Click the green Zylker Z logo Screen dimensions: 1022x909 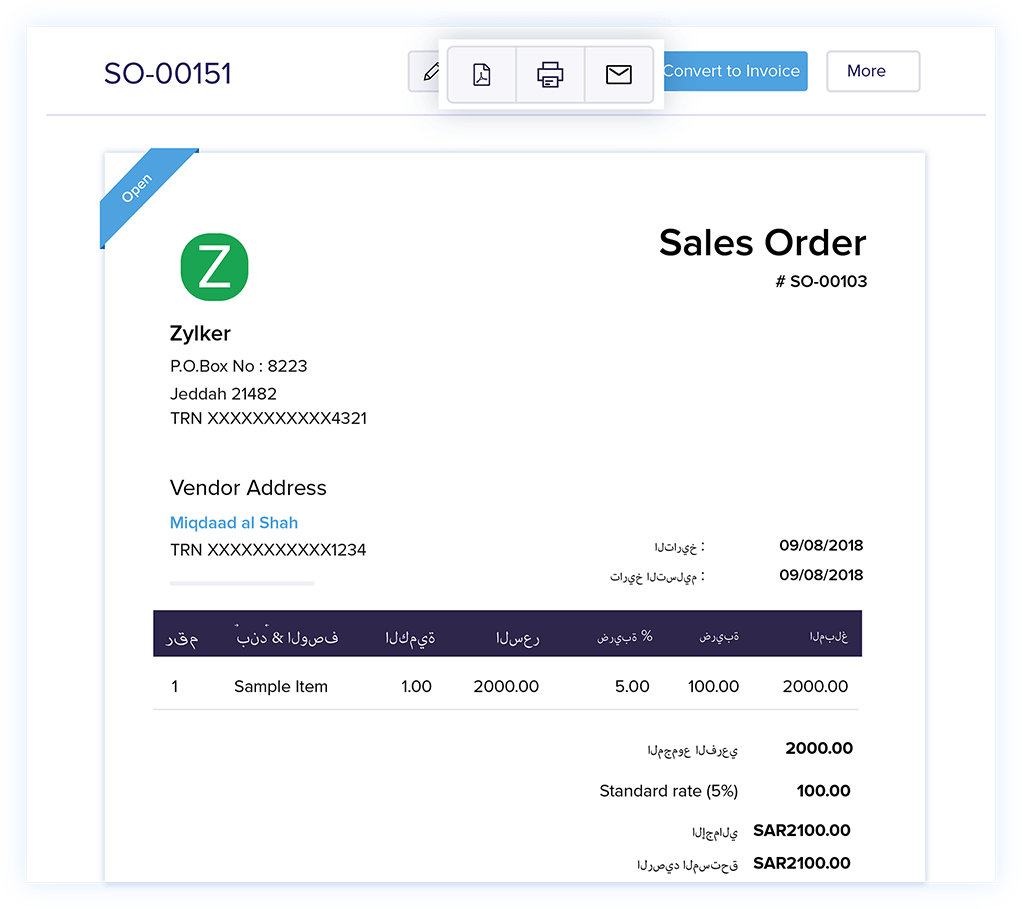click(214, 267)
